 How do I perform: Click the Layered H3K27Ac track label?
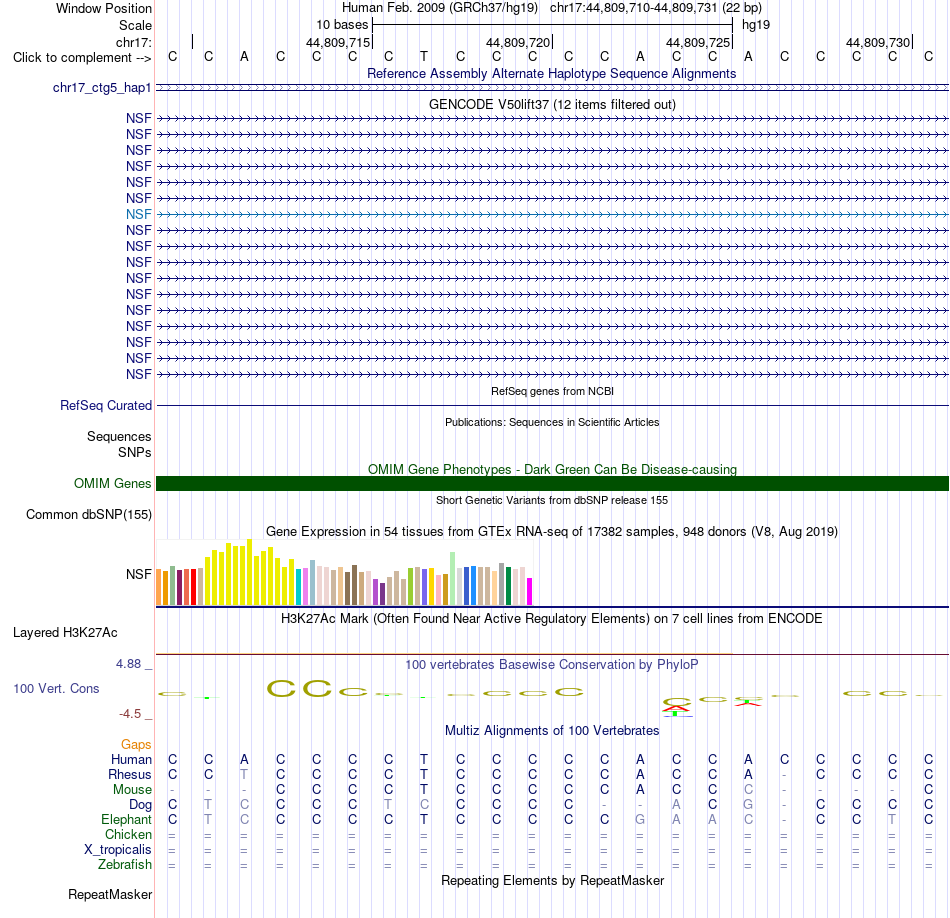(x=65, y=633)
